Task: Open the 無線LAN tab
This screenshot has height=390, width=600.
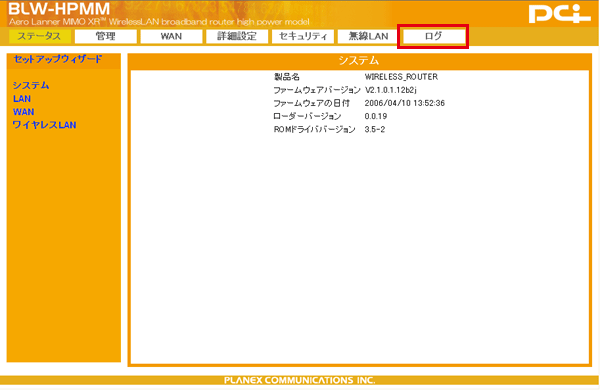Action: [x=368, y=36]
